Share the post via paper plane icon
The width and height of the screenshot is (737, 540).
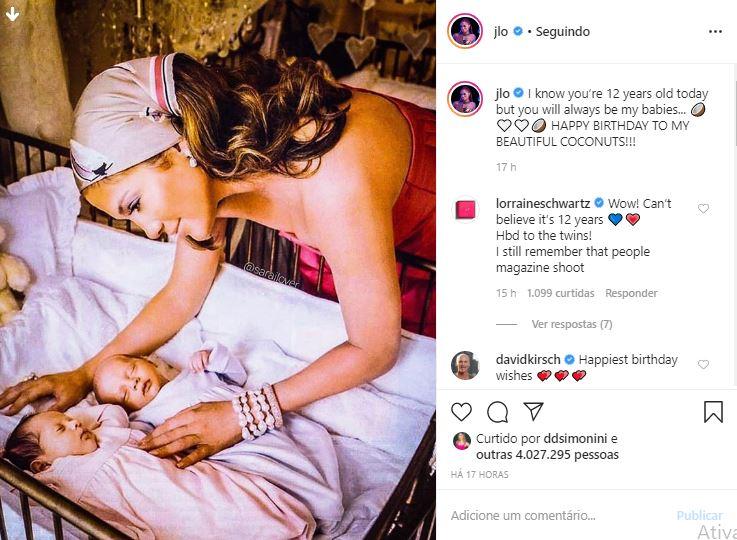(533, 411)
